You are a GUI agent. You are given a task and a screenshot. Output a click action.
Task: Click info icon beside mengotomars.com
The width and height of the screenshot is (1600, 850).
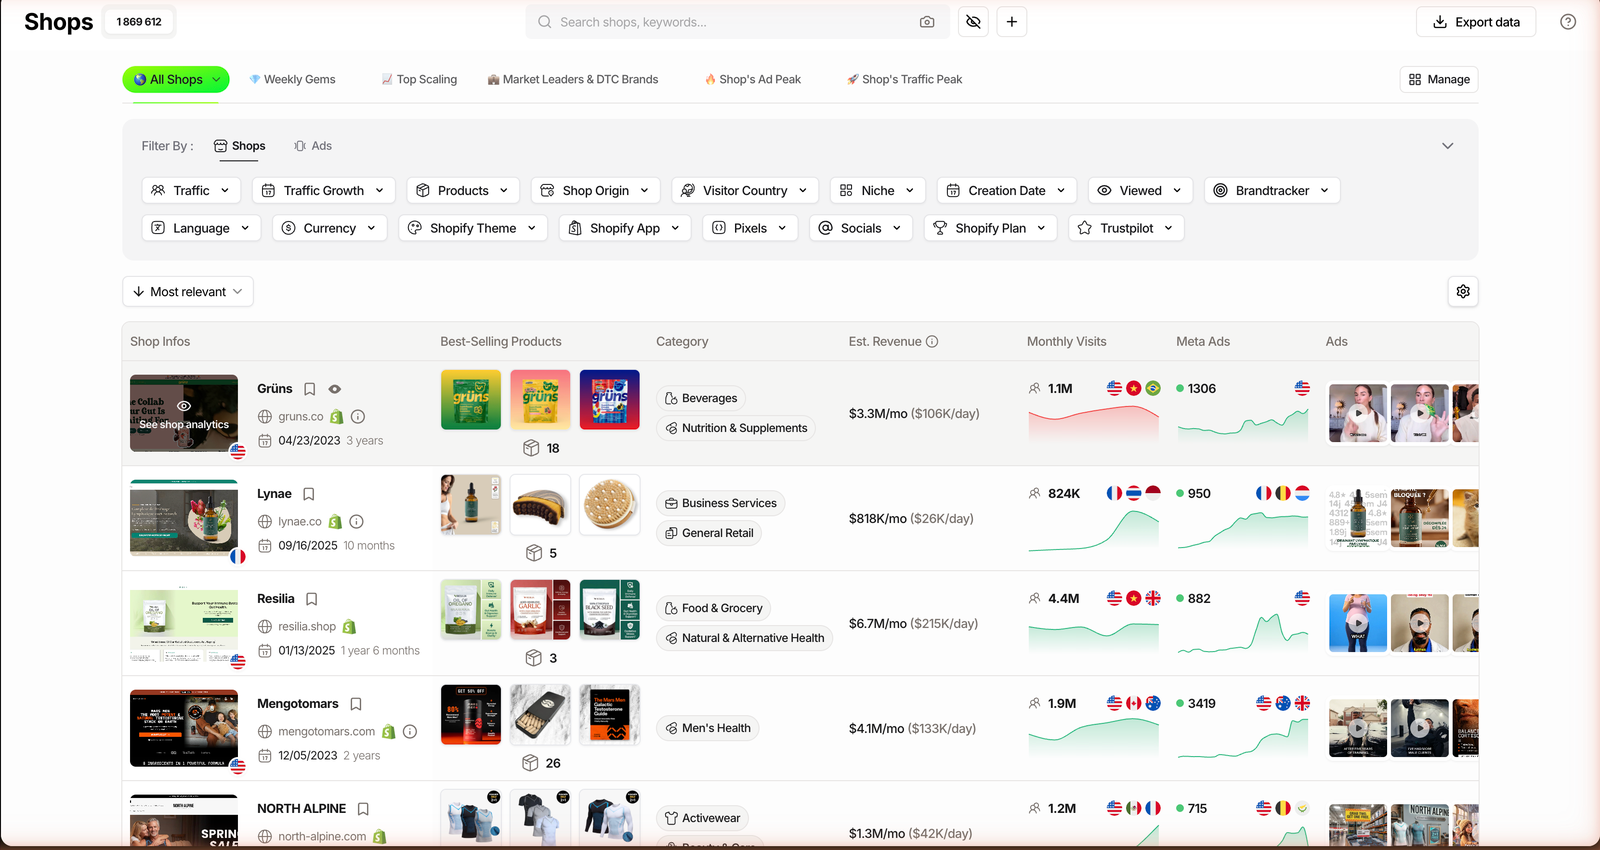pos(410,732)
